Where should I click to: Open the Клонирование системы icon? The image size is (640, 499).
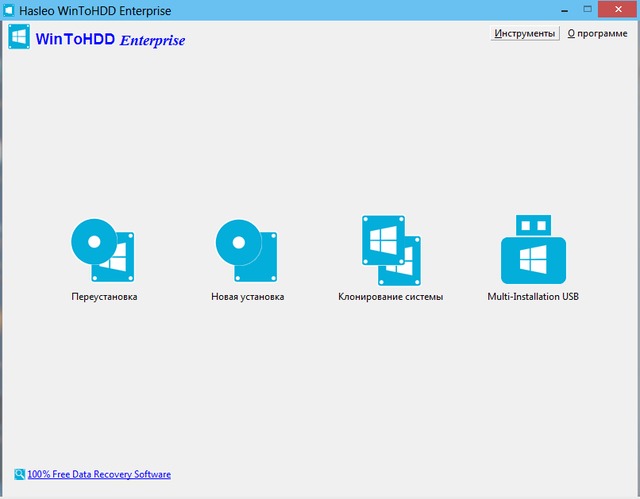pos(390,249)
